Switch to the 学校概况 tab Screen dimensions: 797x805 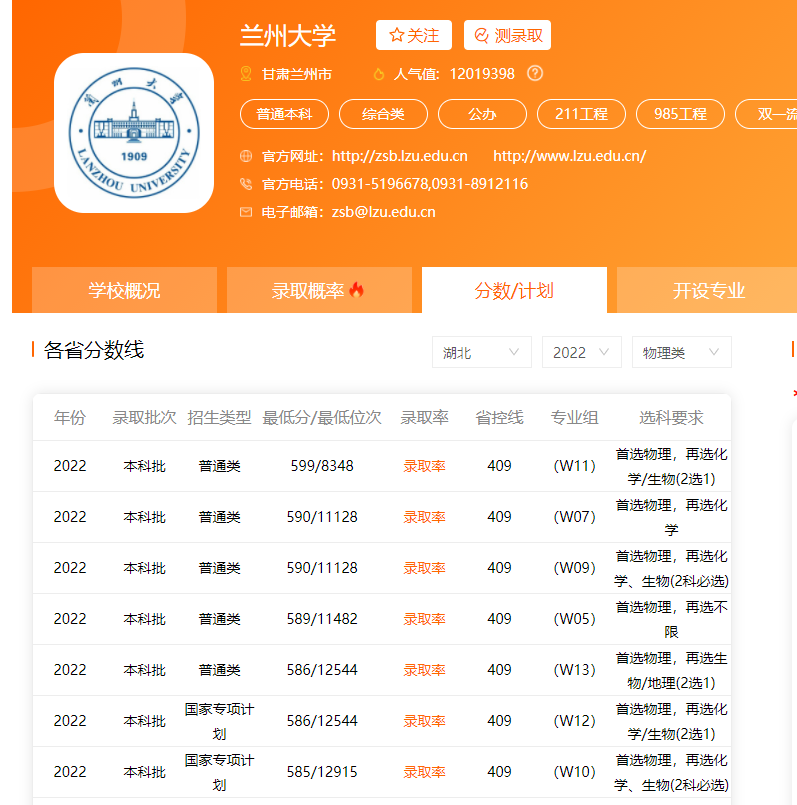tap(124, 290)
